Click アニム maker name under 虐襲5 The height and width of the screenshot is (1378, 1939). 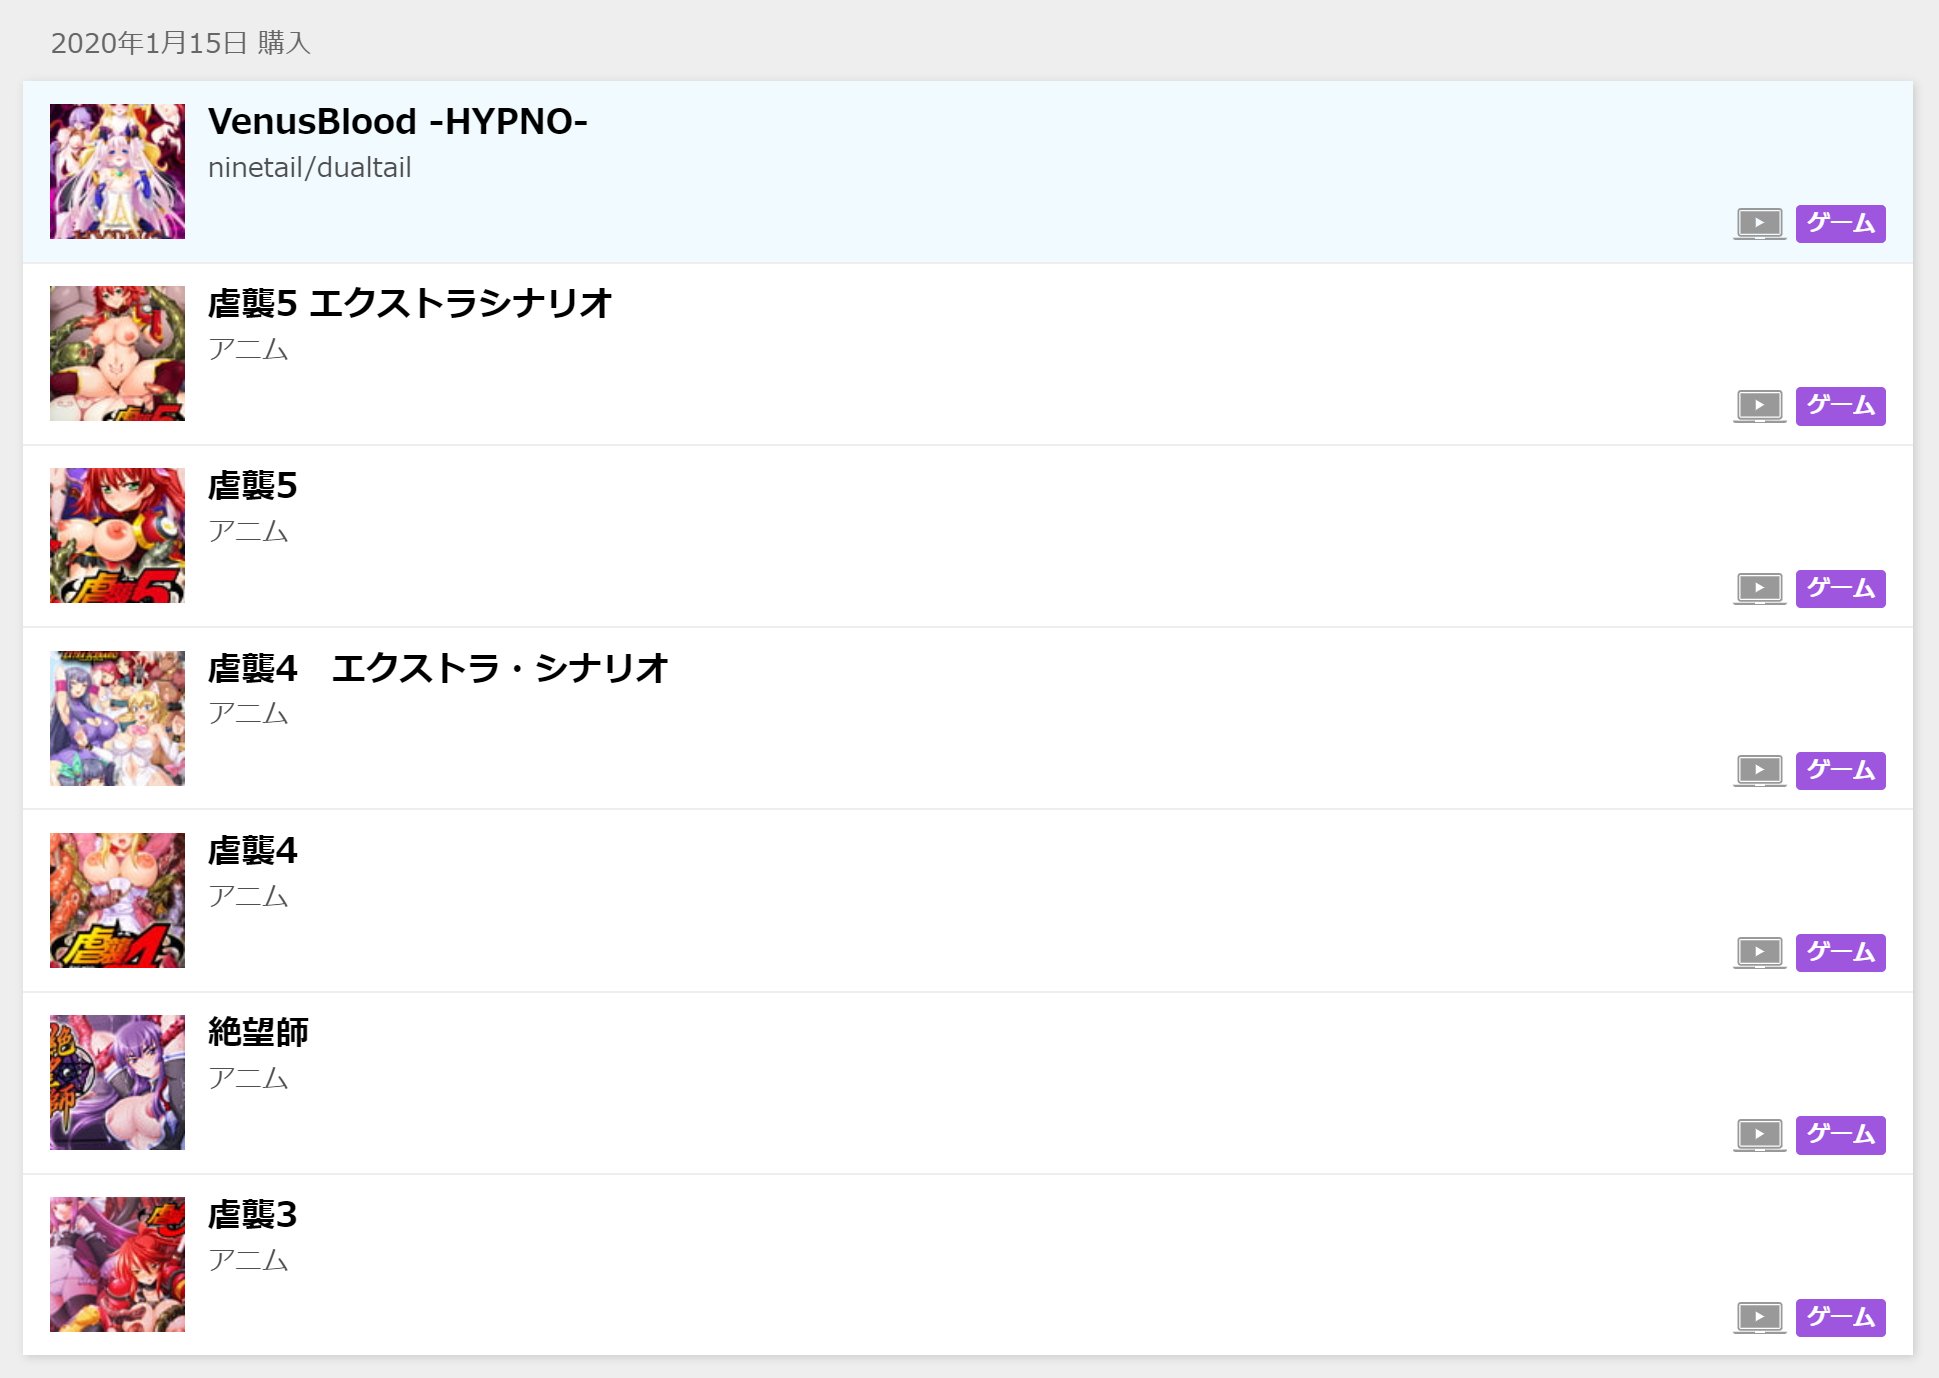pos(248,531)
